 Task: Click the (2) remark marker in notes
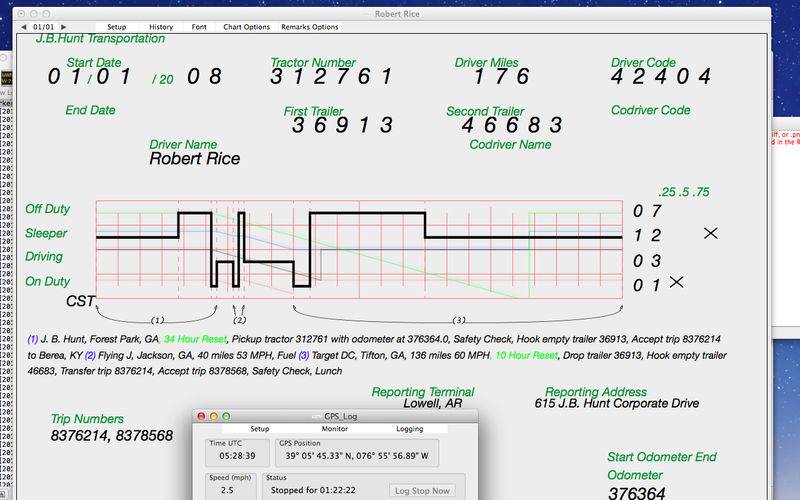tap(90, 356)
